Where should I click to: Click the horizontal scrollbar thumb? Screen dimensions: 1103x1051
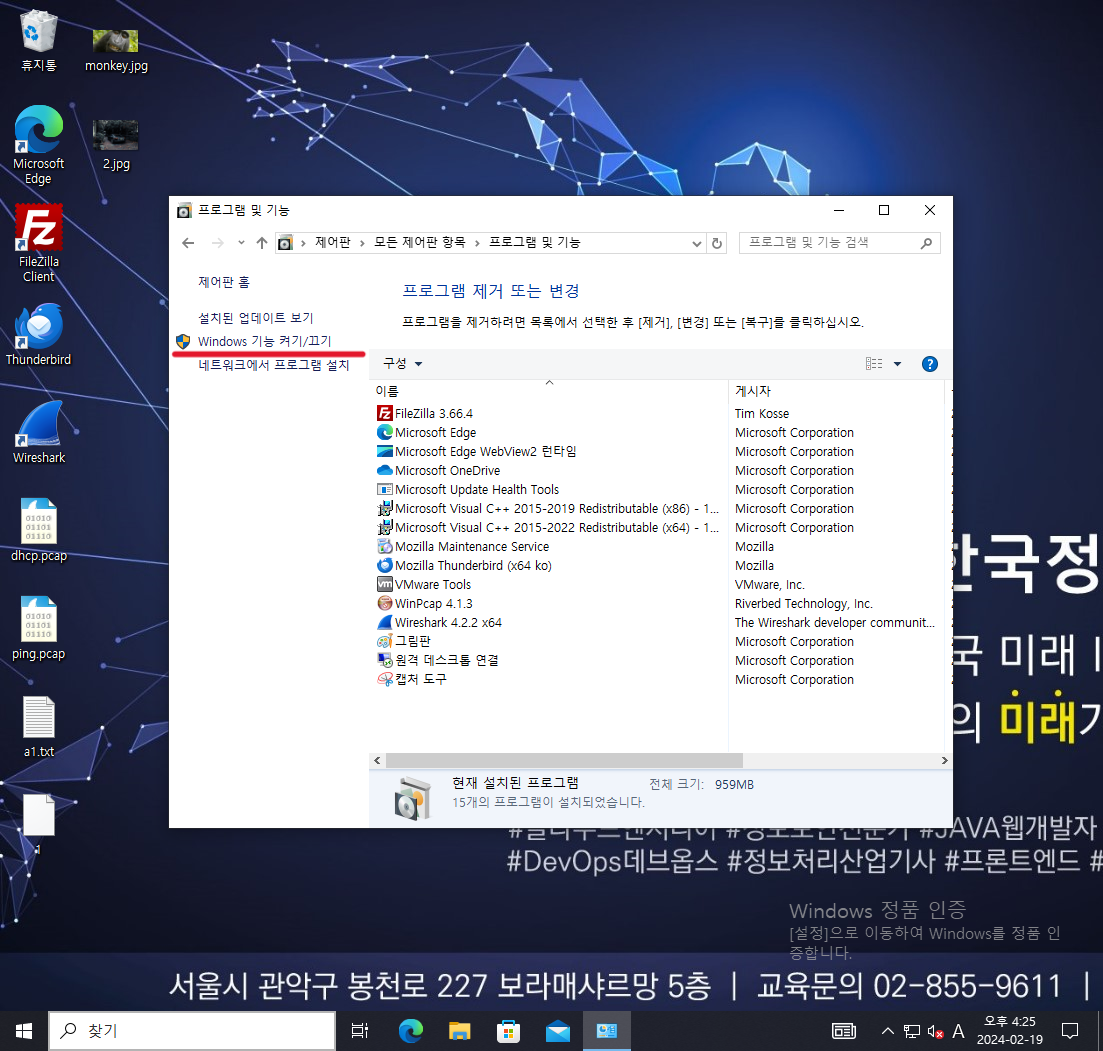tap(564, 760)
